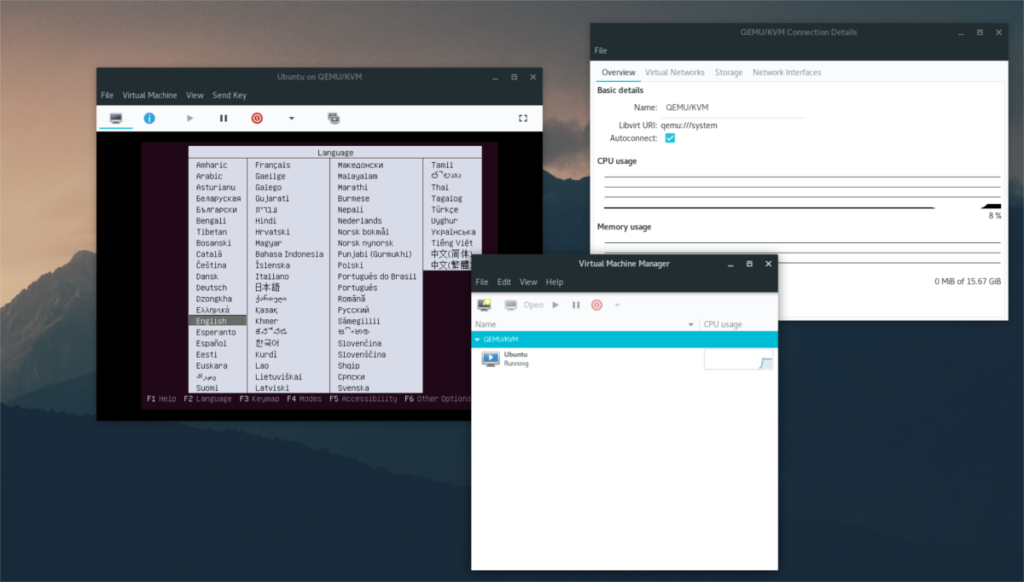Select the console display icon in Ubuntu window
This screenshot has height=582, width=1024.
pos(115,117)
